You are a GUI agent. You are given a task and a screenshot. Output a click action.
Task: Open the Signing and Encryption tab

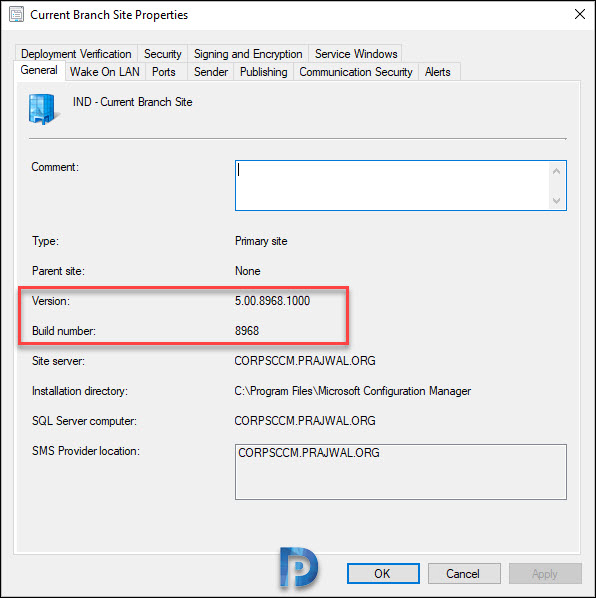pos(248,54)
